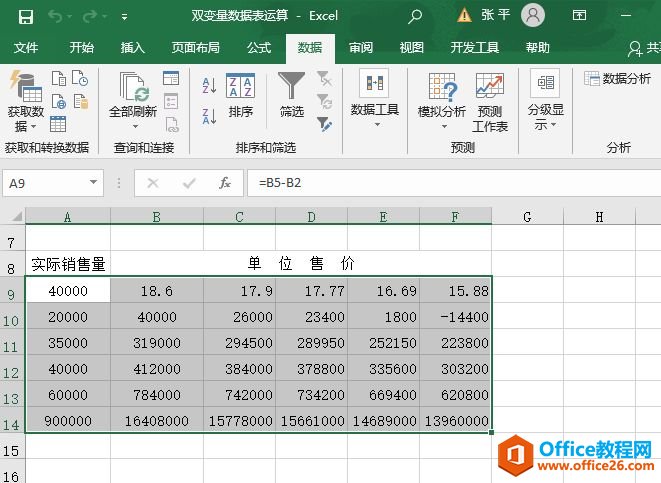Click the search magnifier in title bar
Image resolution: width=661 pixels, height=483 pixels.
(415, 16)
